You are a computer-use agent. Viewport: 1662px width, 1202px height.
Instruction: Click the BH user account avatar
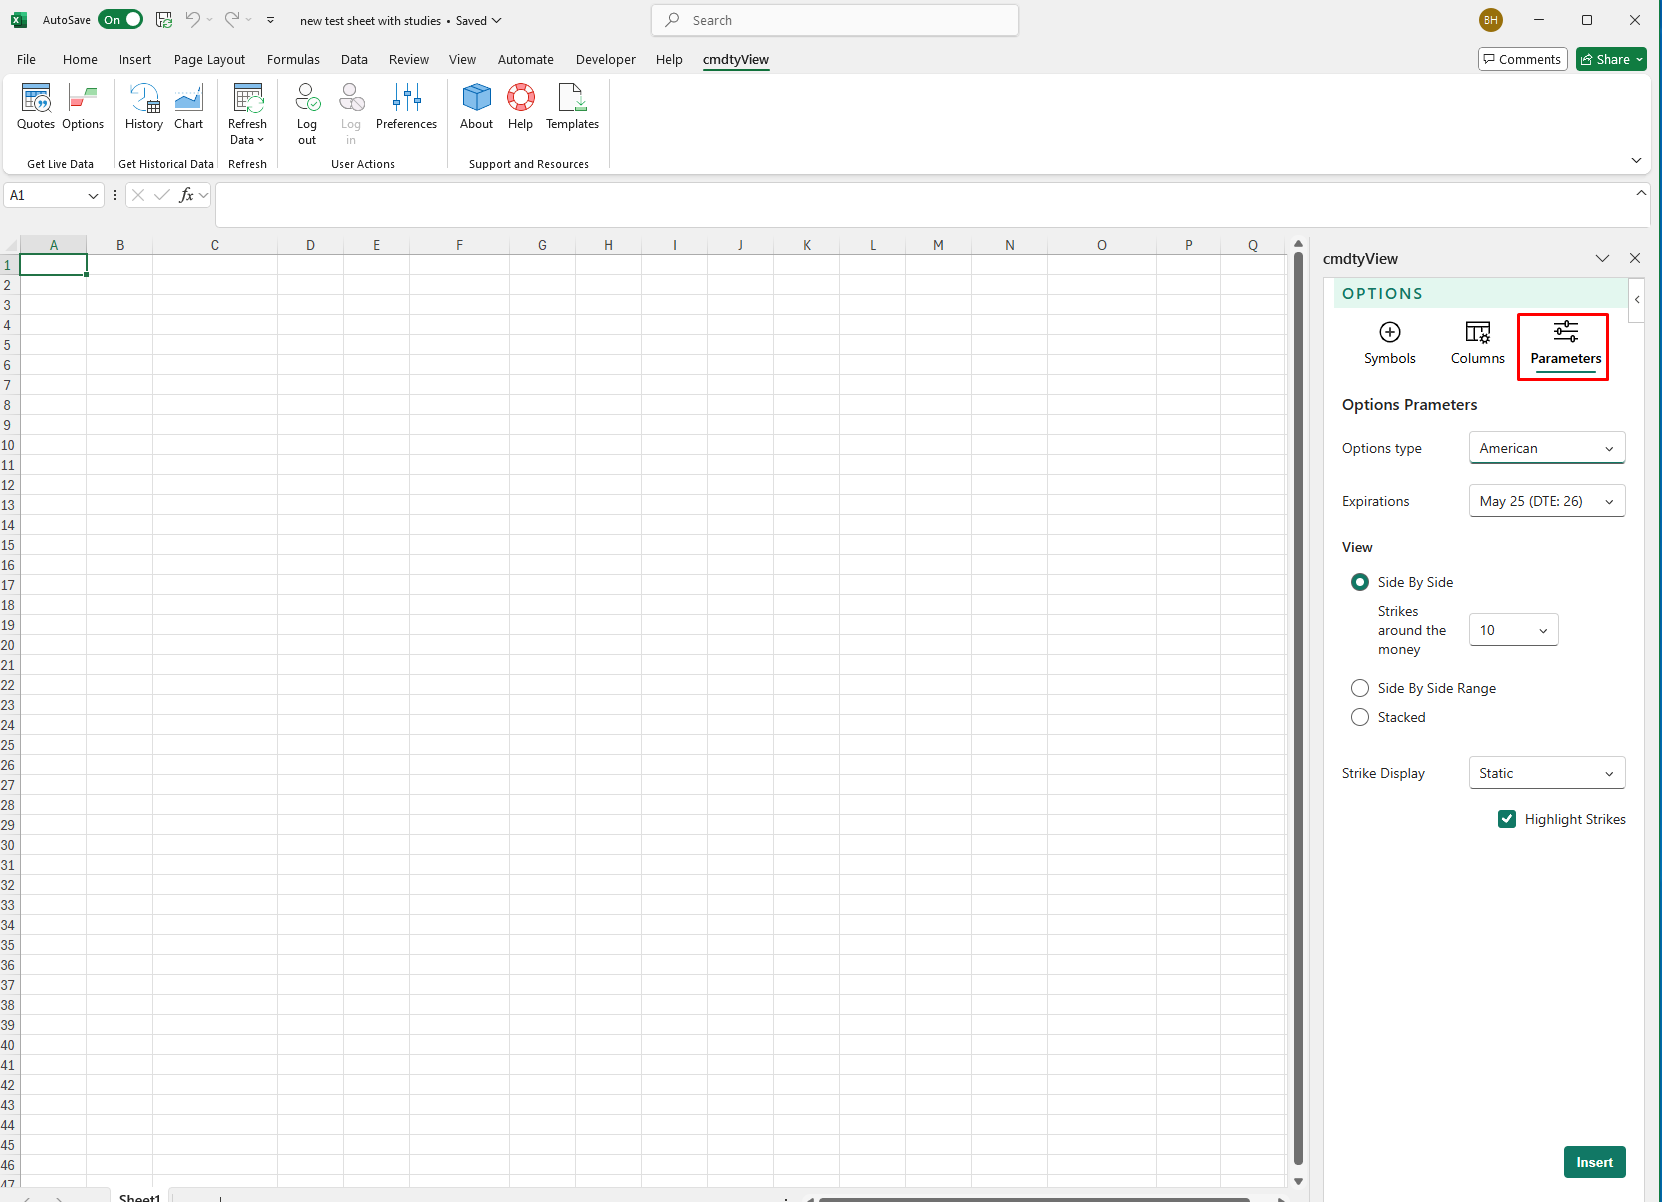(1490, 20)
